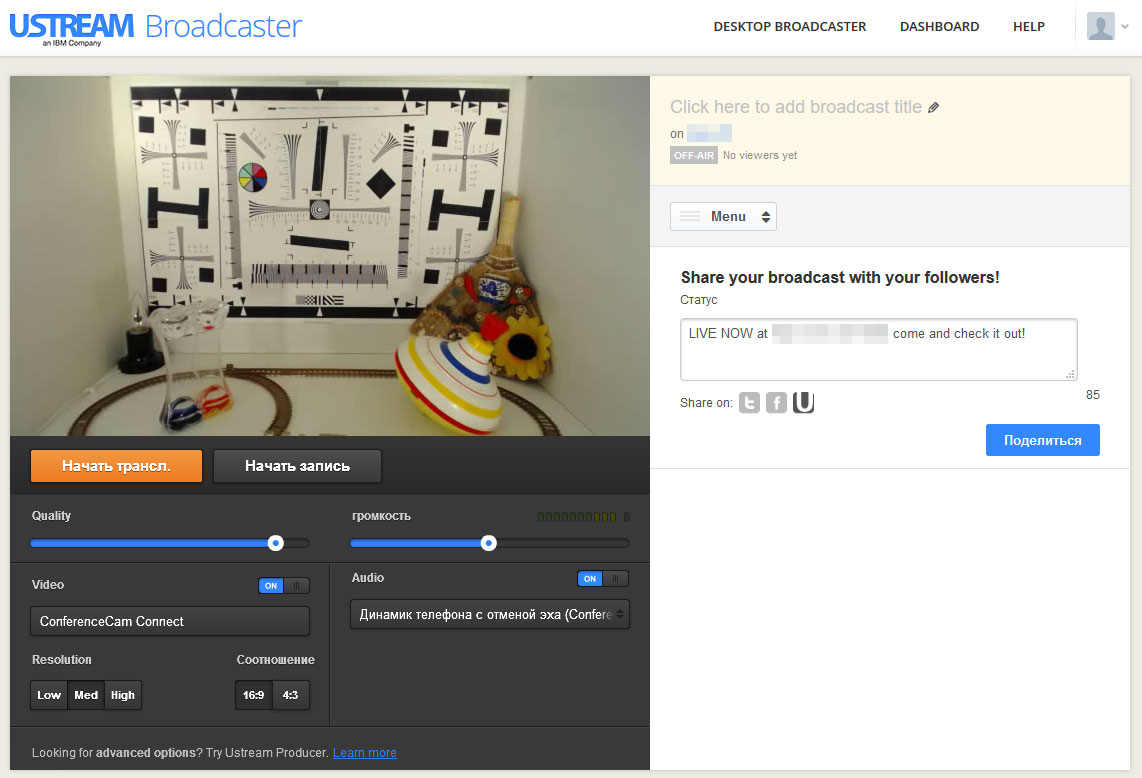This screenshot has height=778, width=1142.
Task: Click the Facebook share icon
Action: (776, 402)
